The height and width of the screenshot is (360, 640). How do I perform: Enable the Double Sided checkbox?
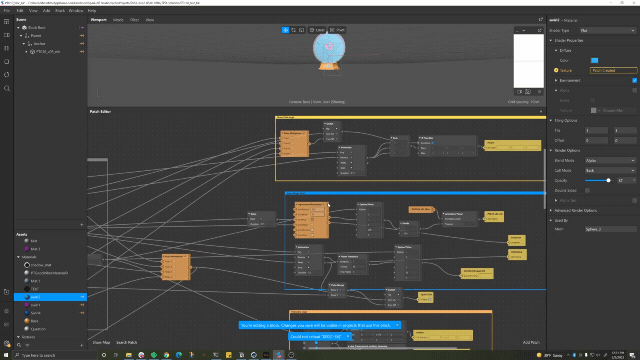[587, 190]
